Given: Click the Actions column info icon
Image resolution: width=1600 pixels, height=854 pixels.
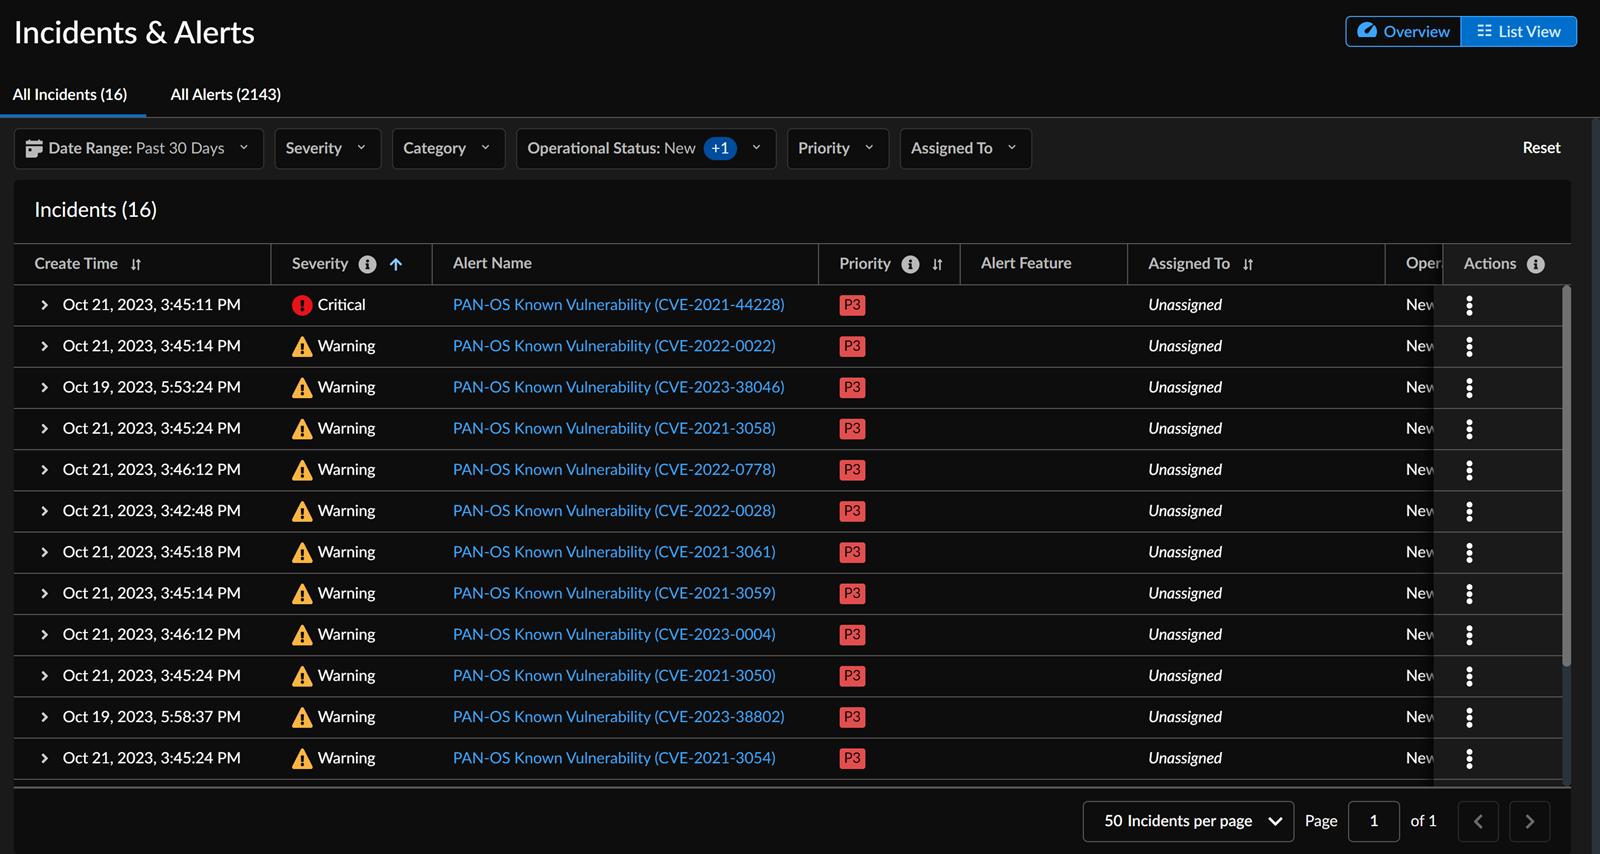Looking at the screenshot, I should (1536, 264).
